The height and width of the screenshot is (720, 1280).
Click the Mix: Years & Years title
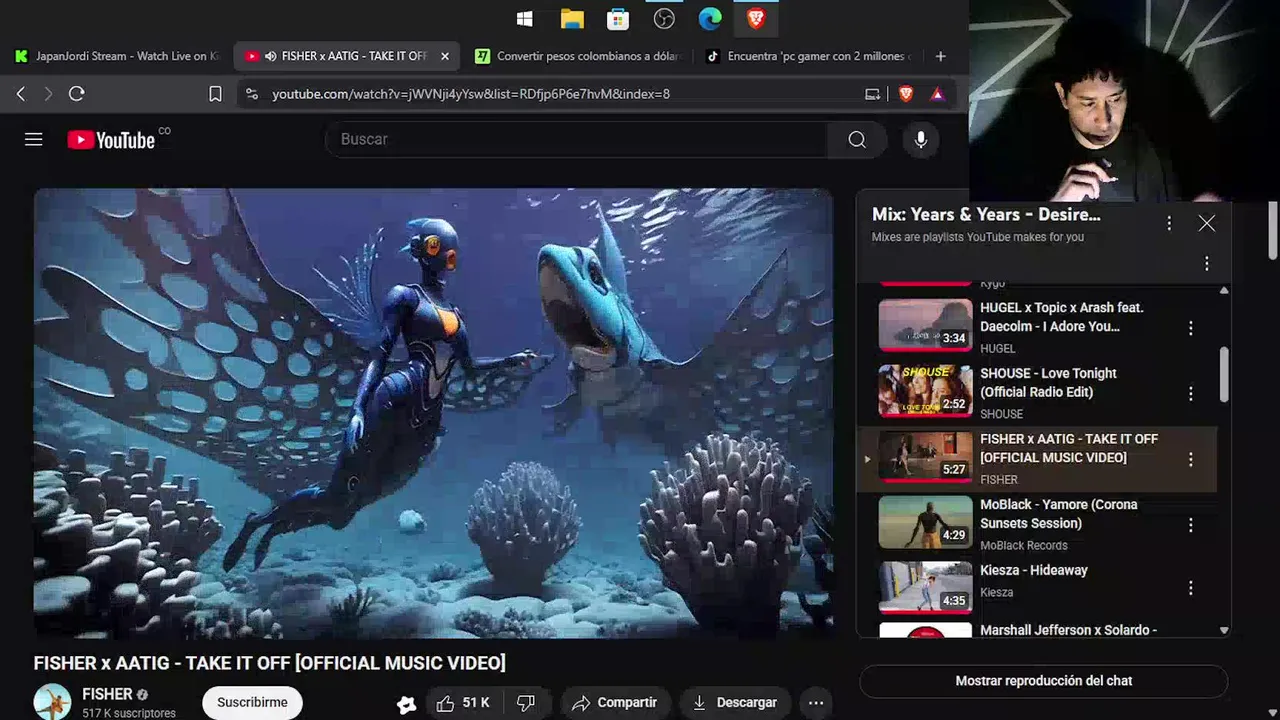(986, 214)
